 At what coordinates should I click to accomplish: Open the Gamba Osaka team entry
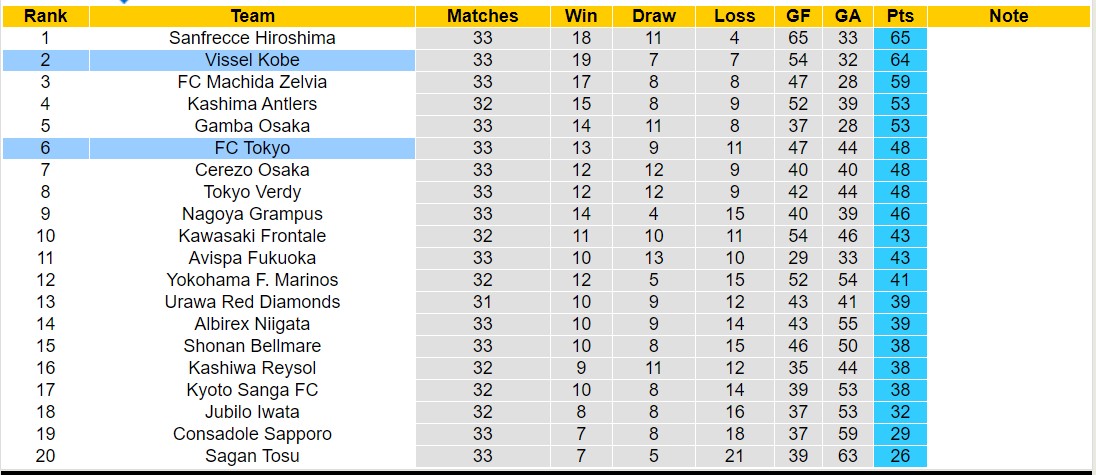pos(252,126)
